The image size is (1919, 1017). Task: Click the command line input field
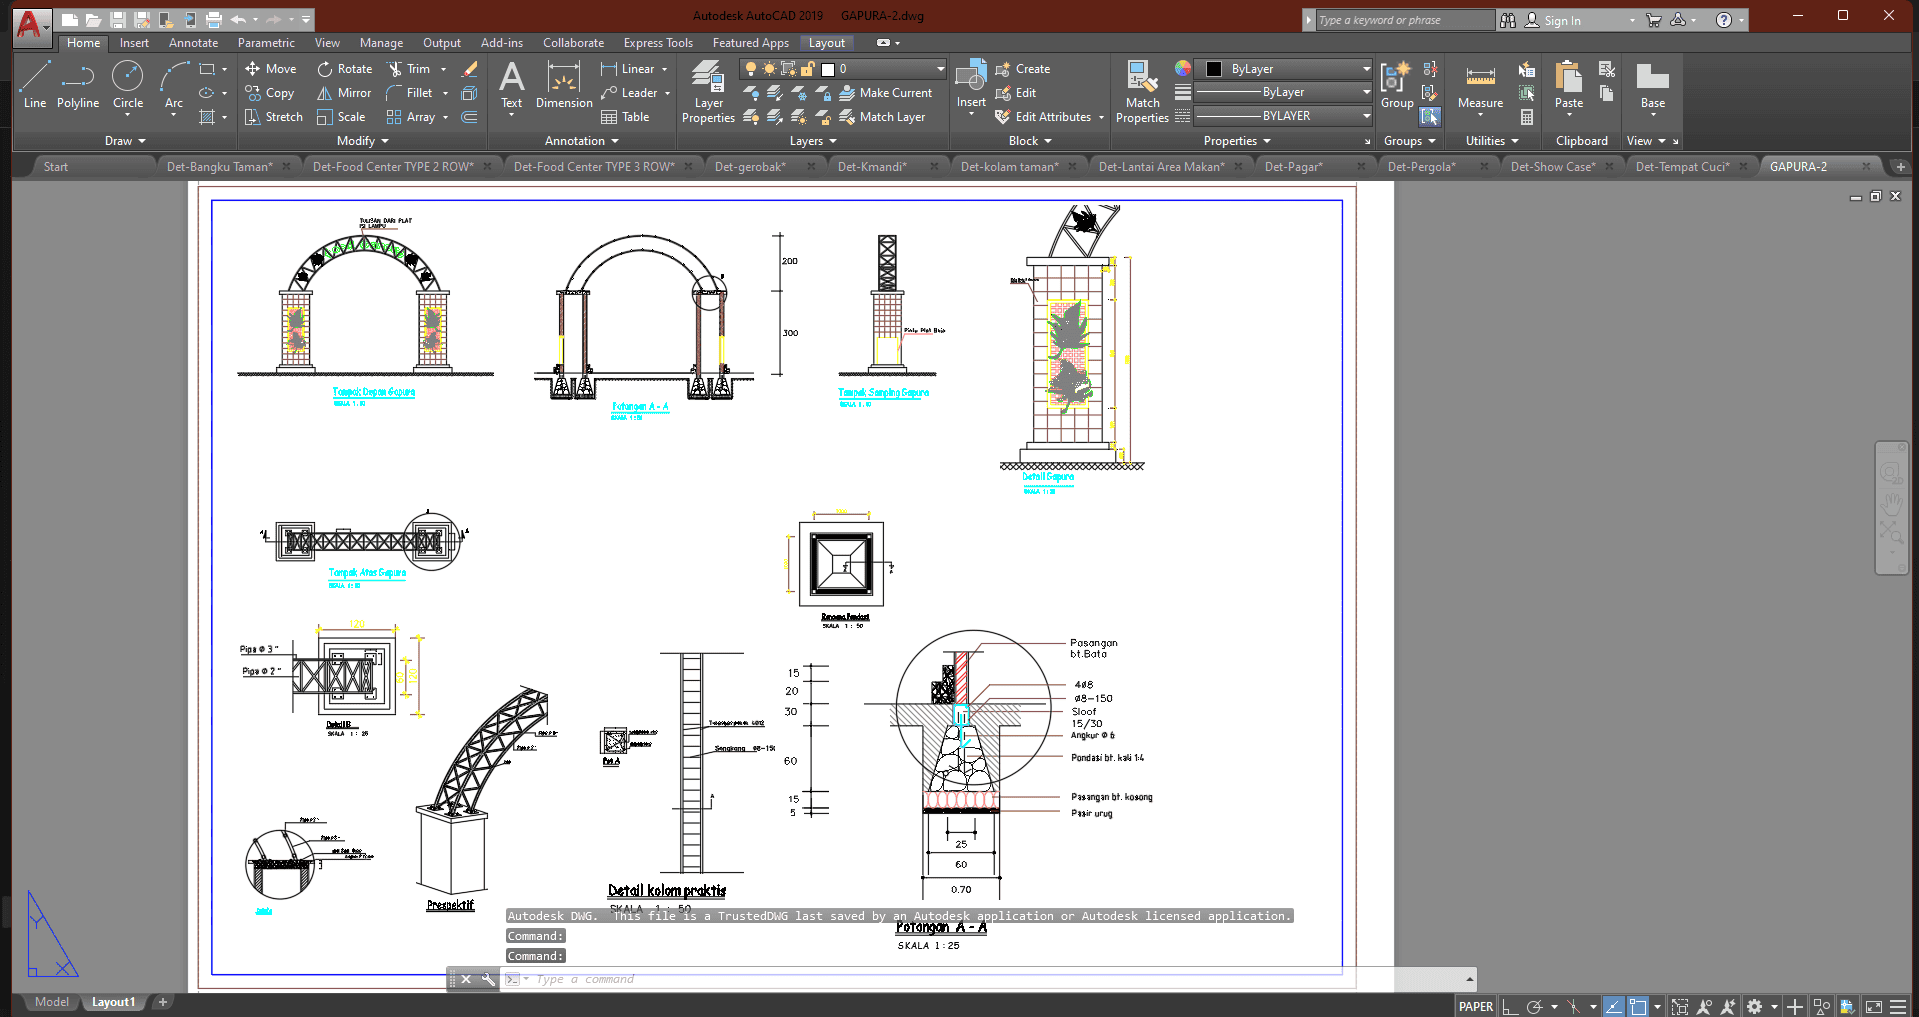coord(800,979)
